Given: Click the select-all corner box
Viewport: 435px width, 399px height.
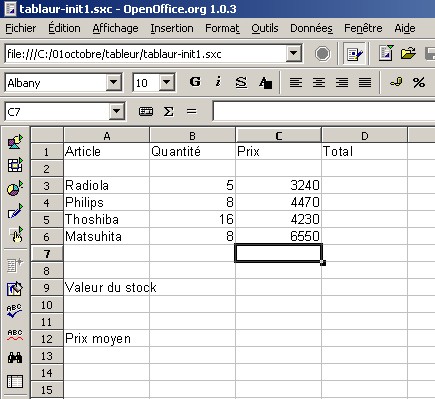Looking at the screenshot, I should pyautogui.click(x=47, y=135).
